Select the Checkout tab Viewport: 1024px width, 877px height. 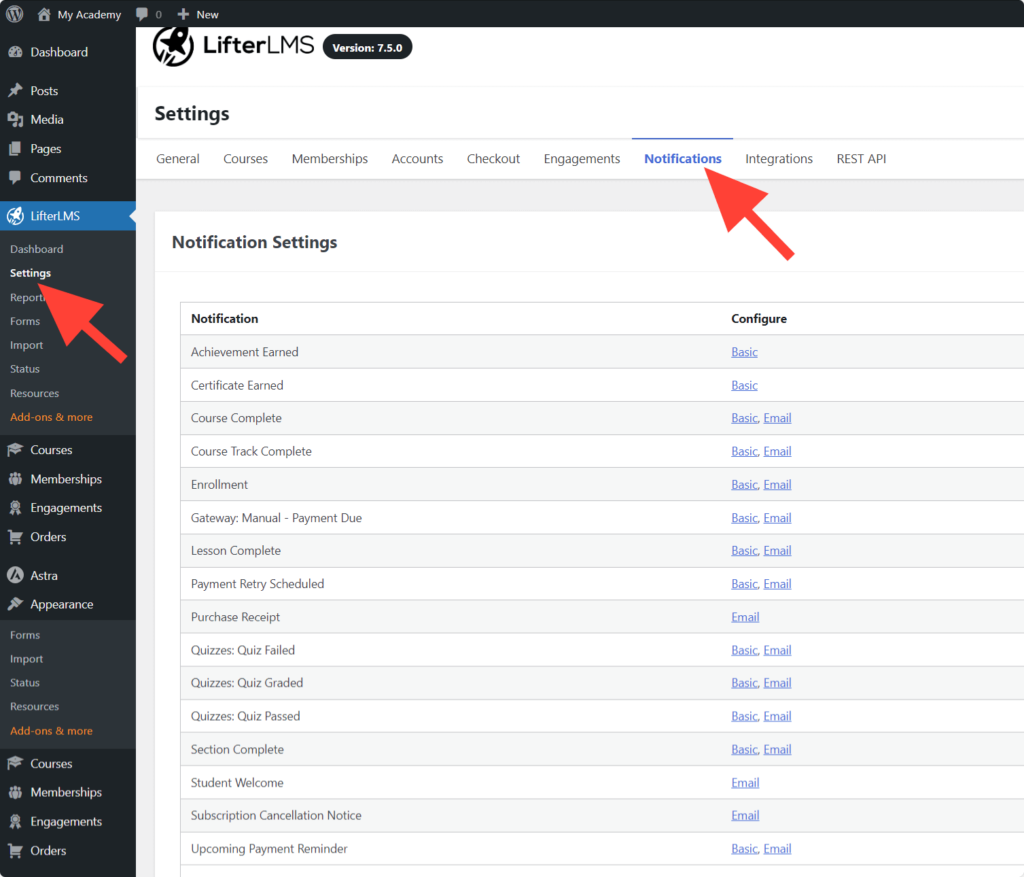[493, 158]
